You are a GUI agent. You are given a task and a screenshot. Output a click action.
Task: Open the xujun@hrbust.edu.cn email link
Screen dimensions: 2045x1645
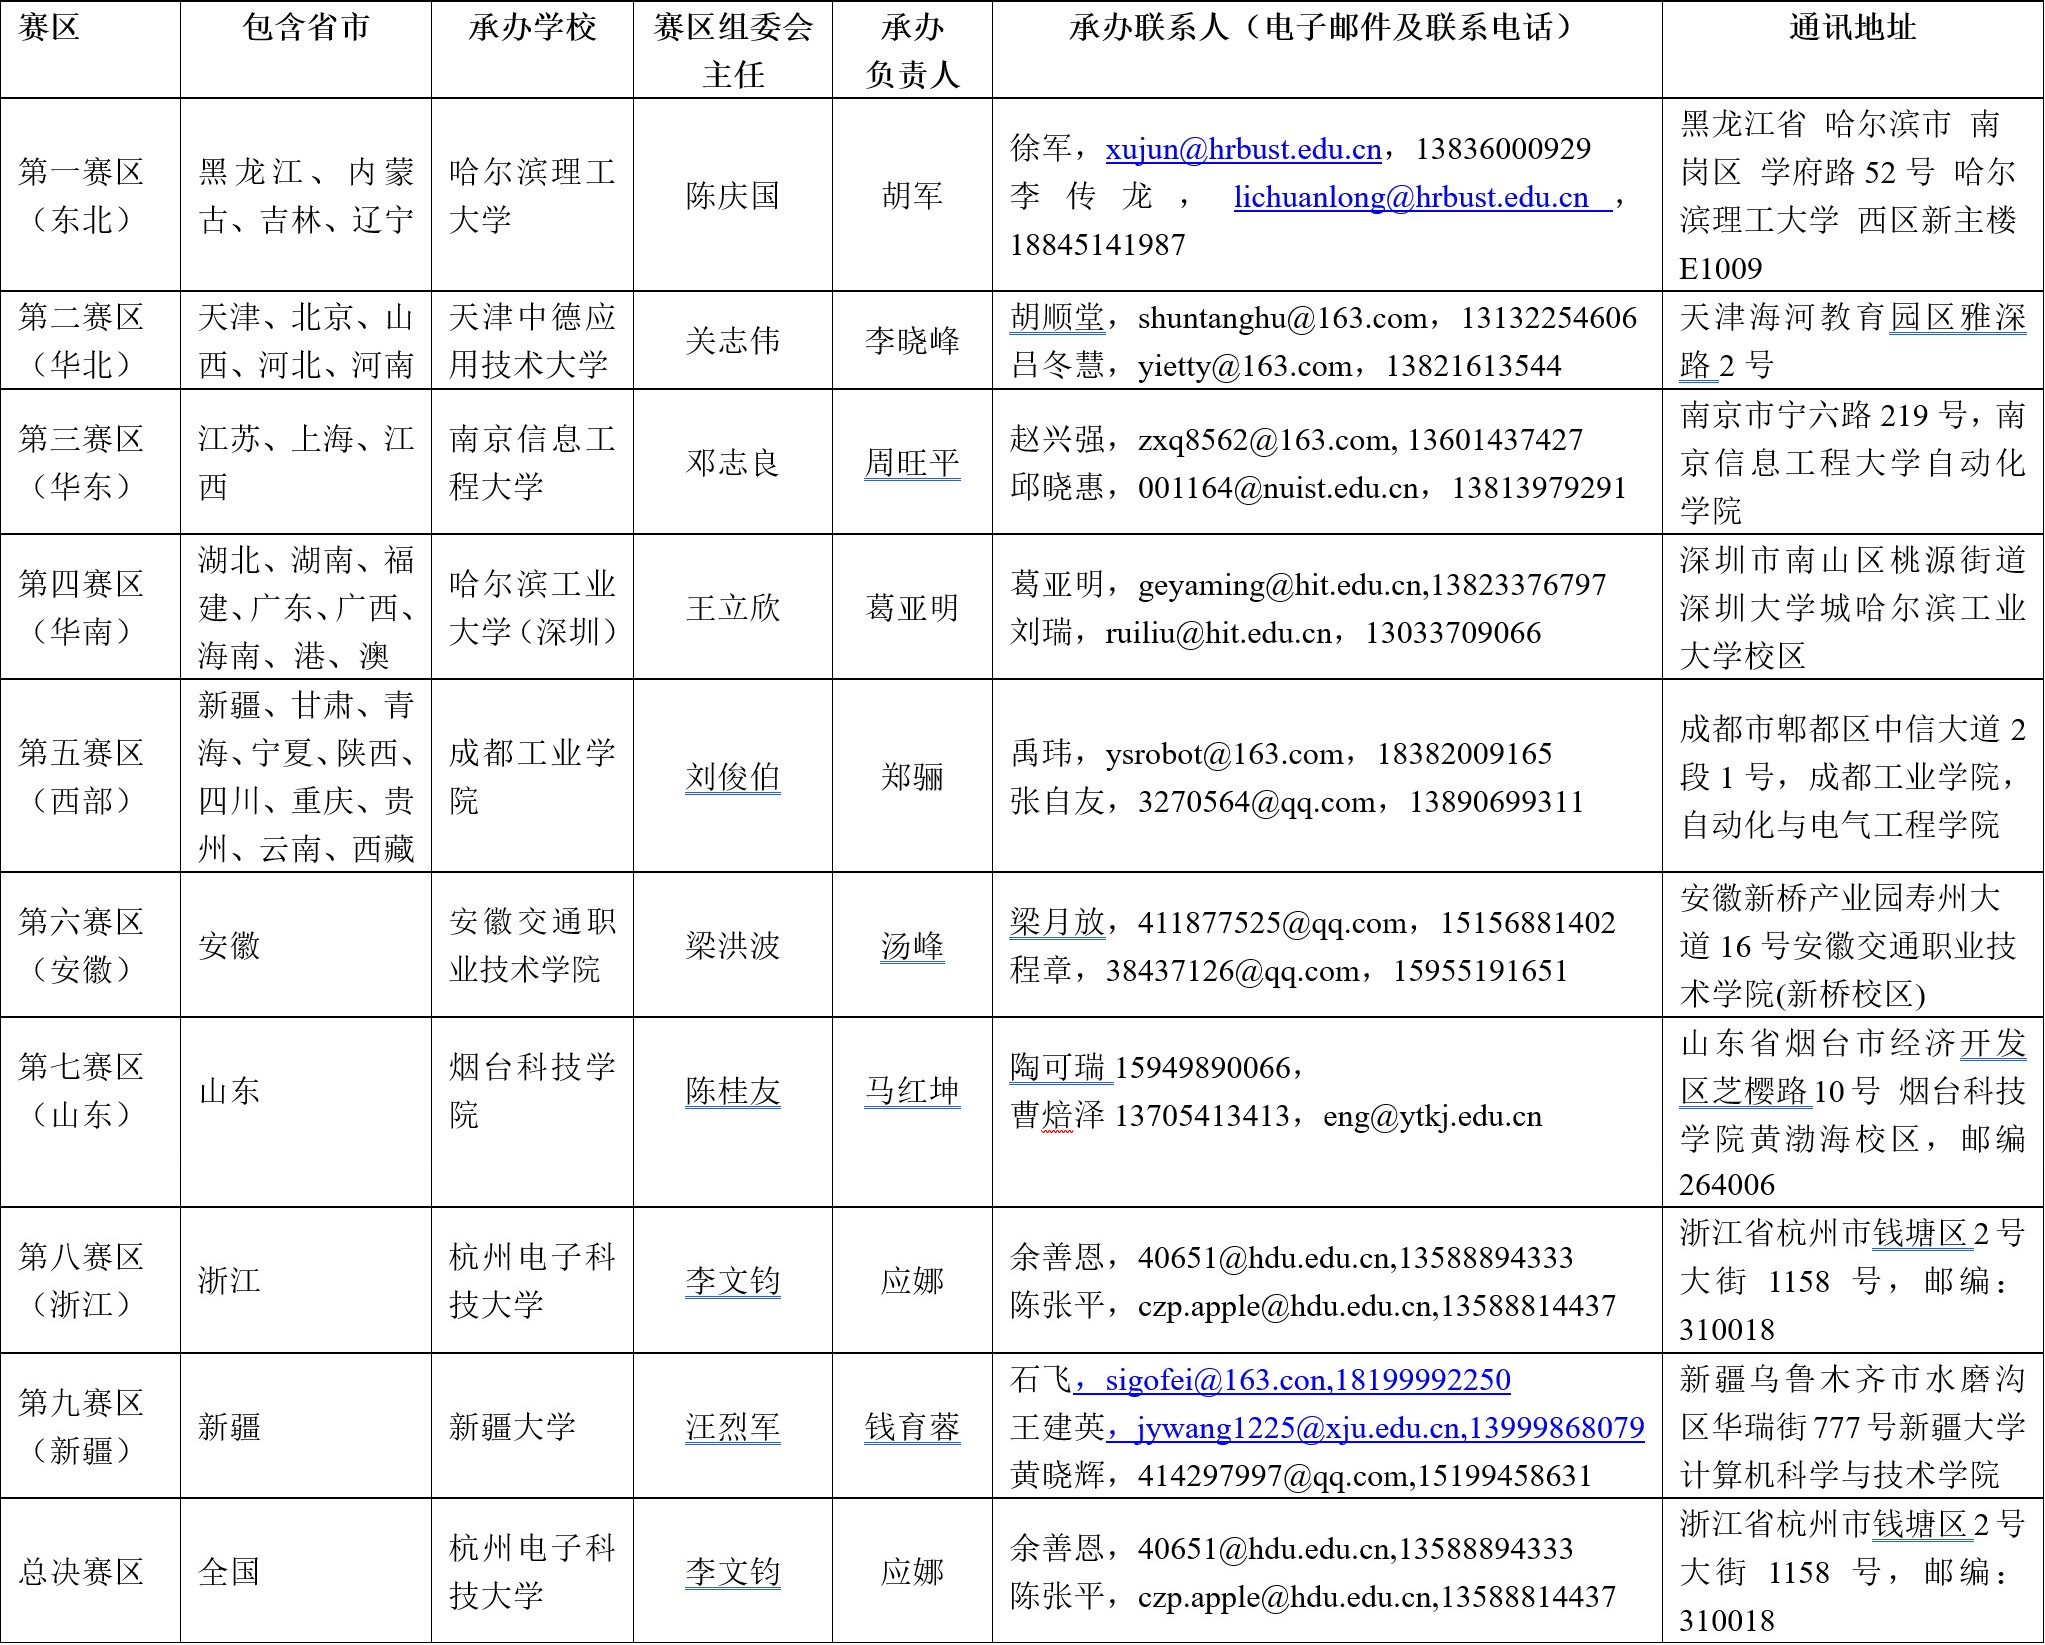1243,149
